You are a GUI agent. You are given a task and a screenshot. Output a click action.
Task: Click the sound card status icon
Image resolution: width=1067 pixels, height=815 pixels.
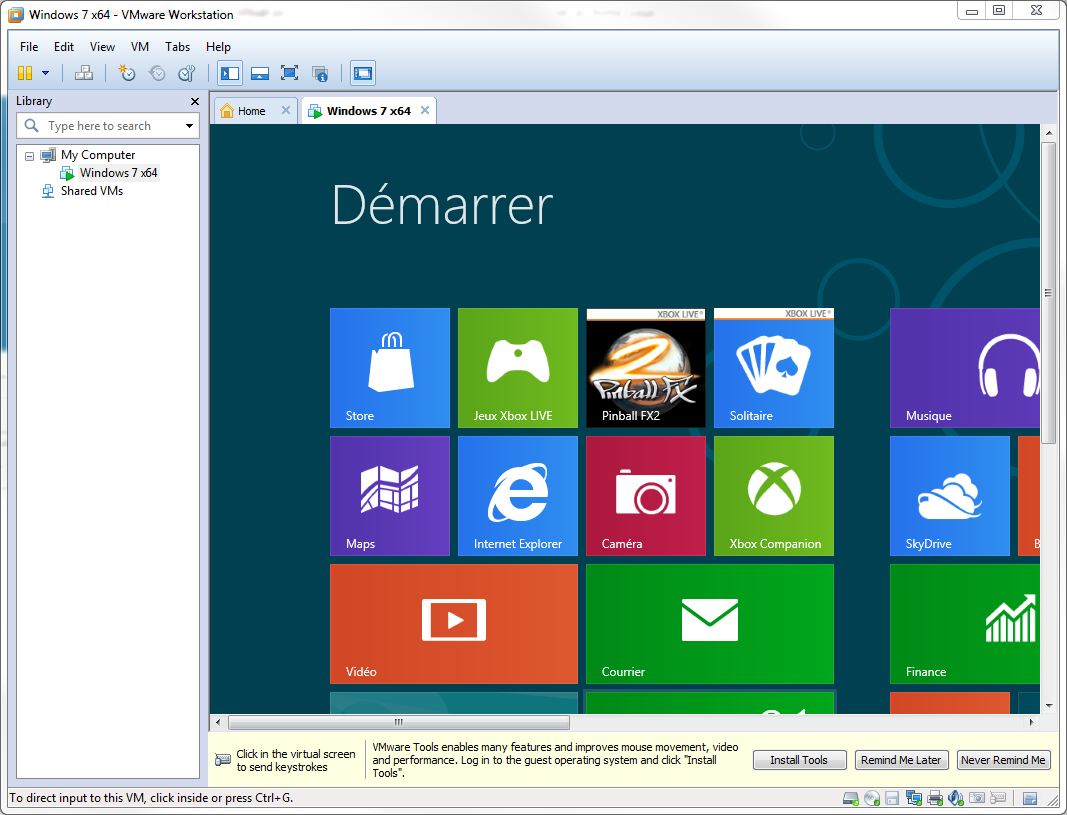[955, 797]
